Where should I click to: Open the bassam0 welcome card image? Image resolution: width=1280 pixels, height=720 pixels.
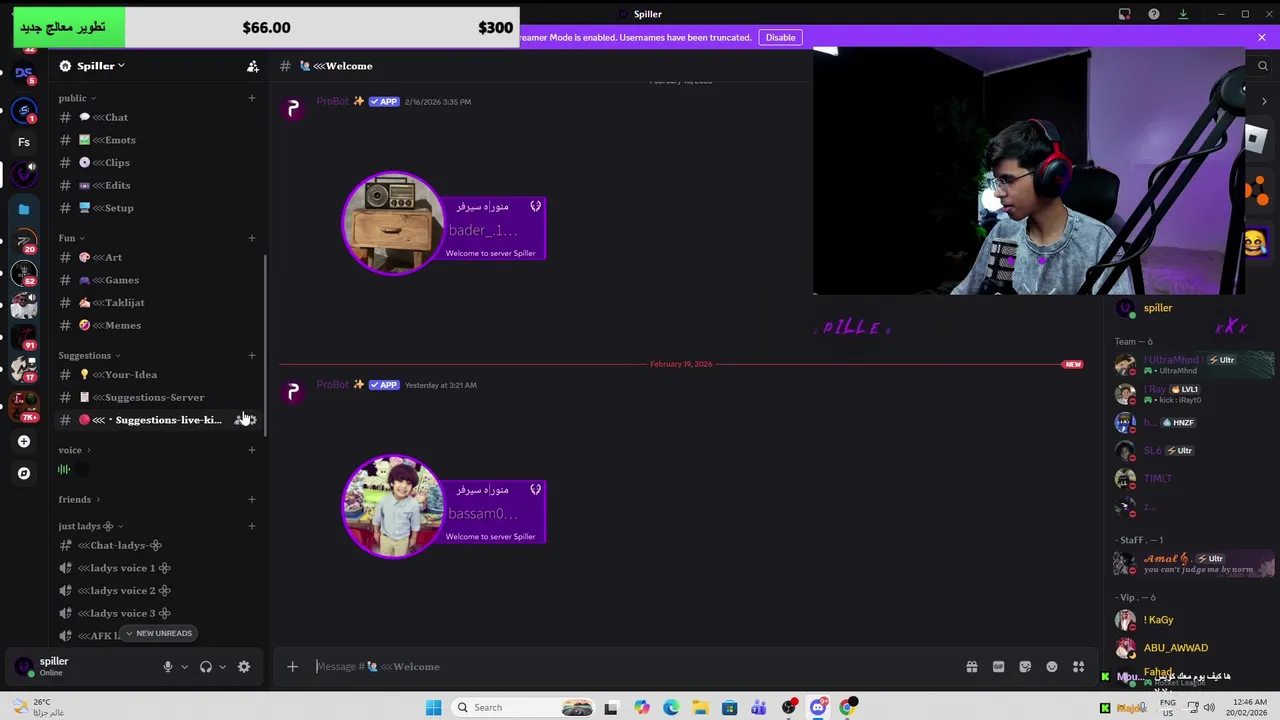(x=445, y=506)
